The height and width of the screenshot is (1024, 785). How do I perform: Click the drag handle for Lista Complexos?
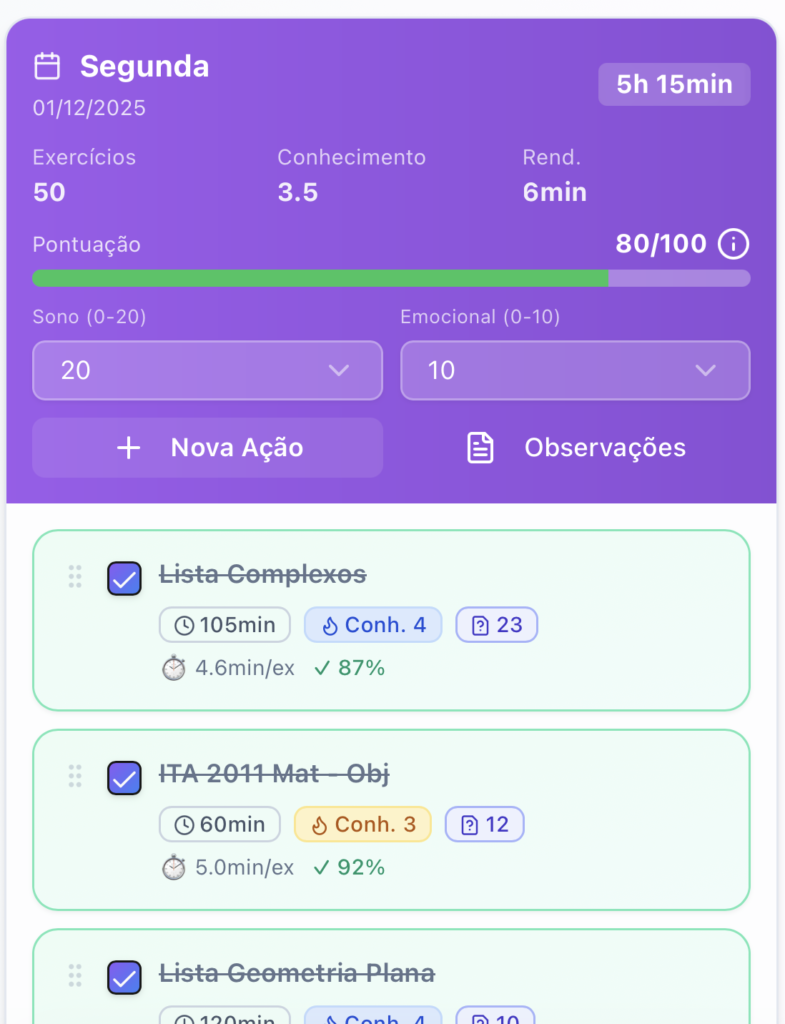74,577
